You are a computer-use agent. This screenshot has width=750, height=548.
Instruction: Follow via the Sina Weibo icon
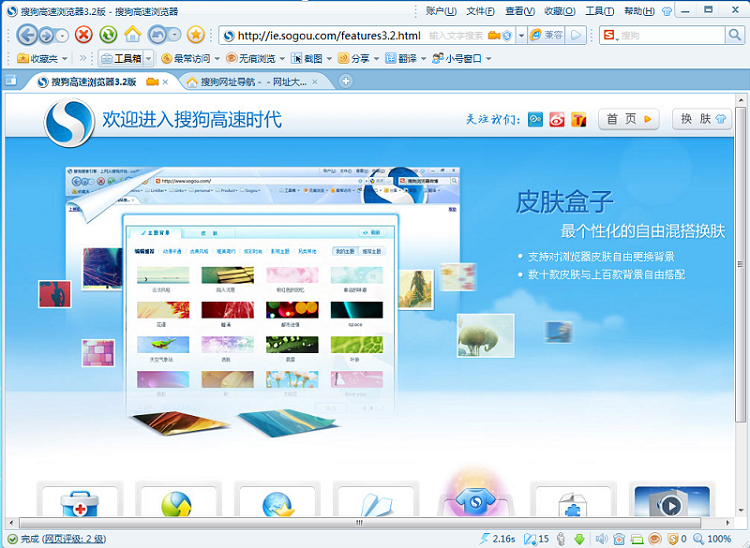557,119
